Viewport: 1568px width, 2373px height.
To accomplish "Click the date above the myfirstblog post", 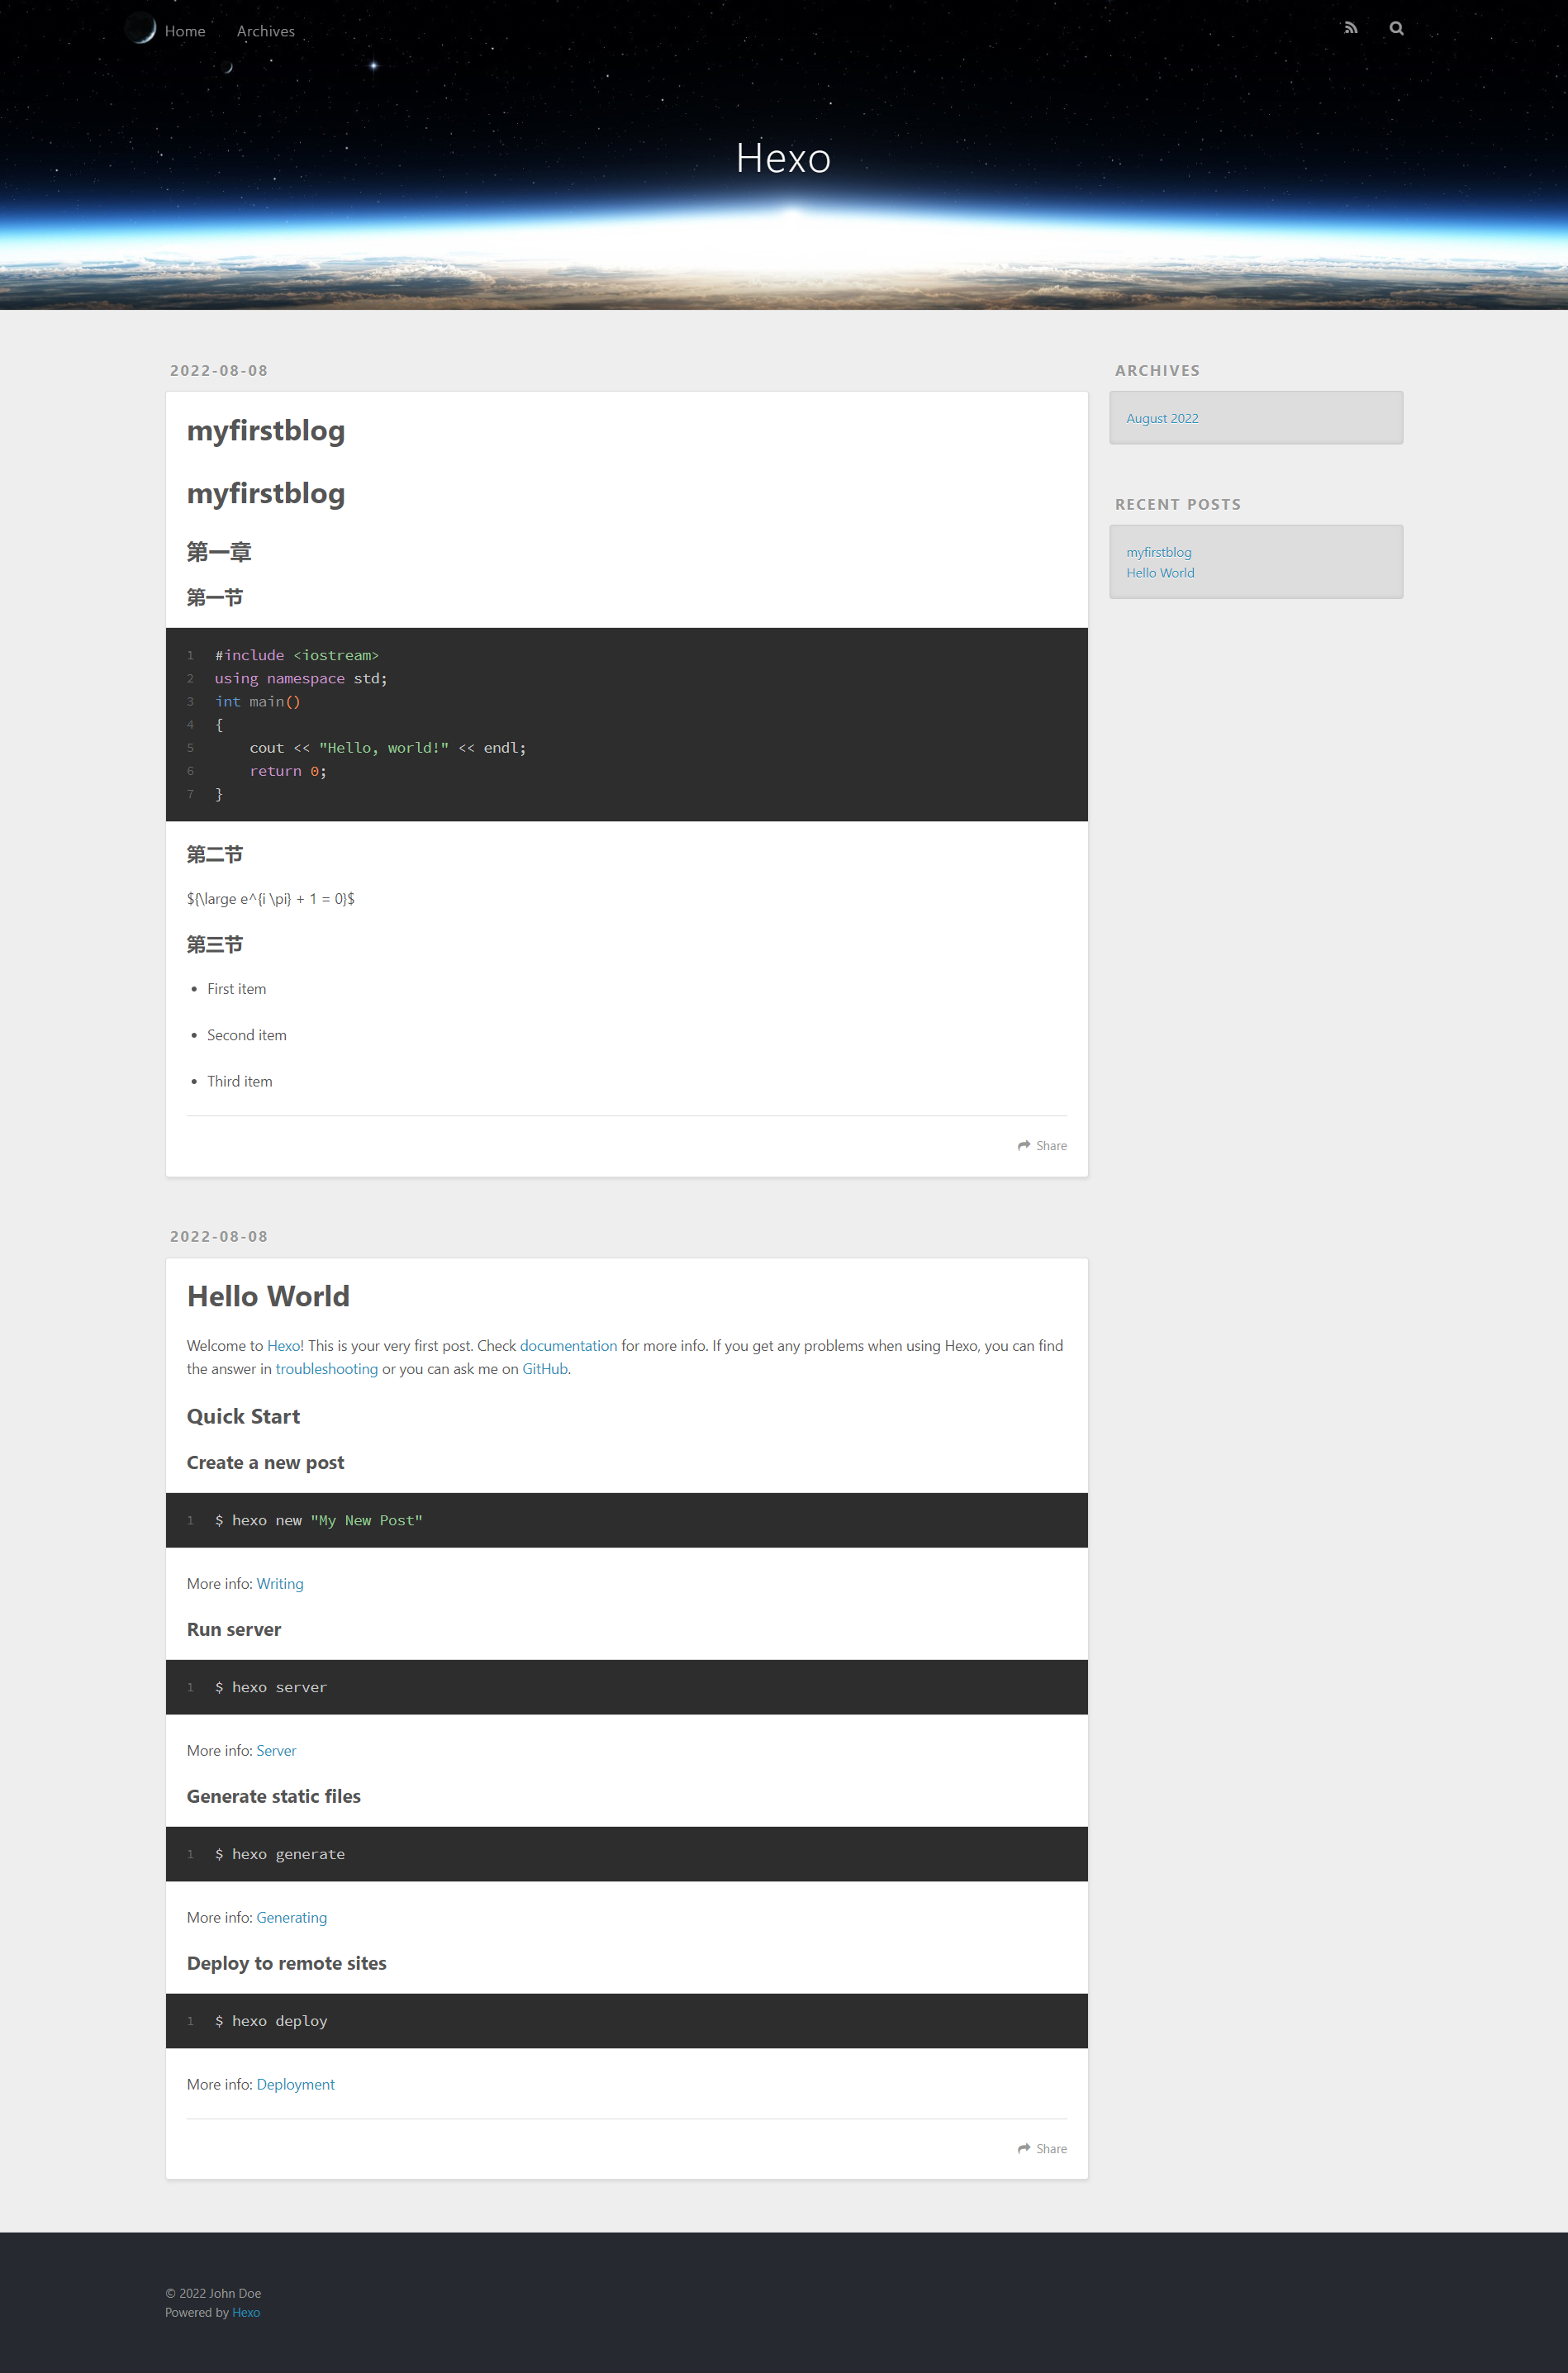I will coord(219,370).
